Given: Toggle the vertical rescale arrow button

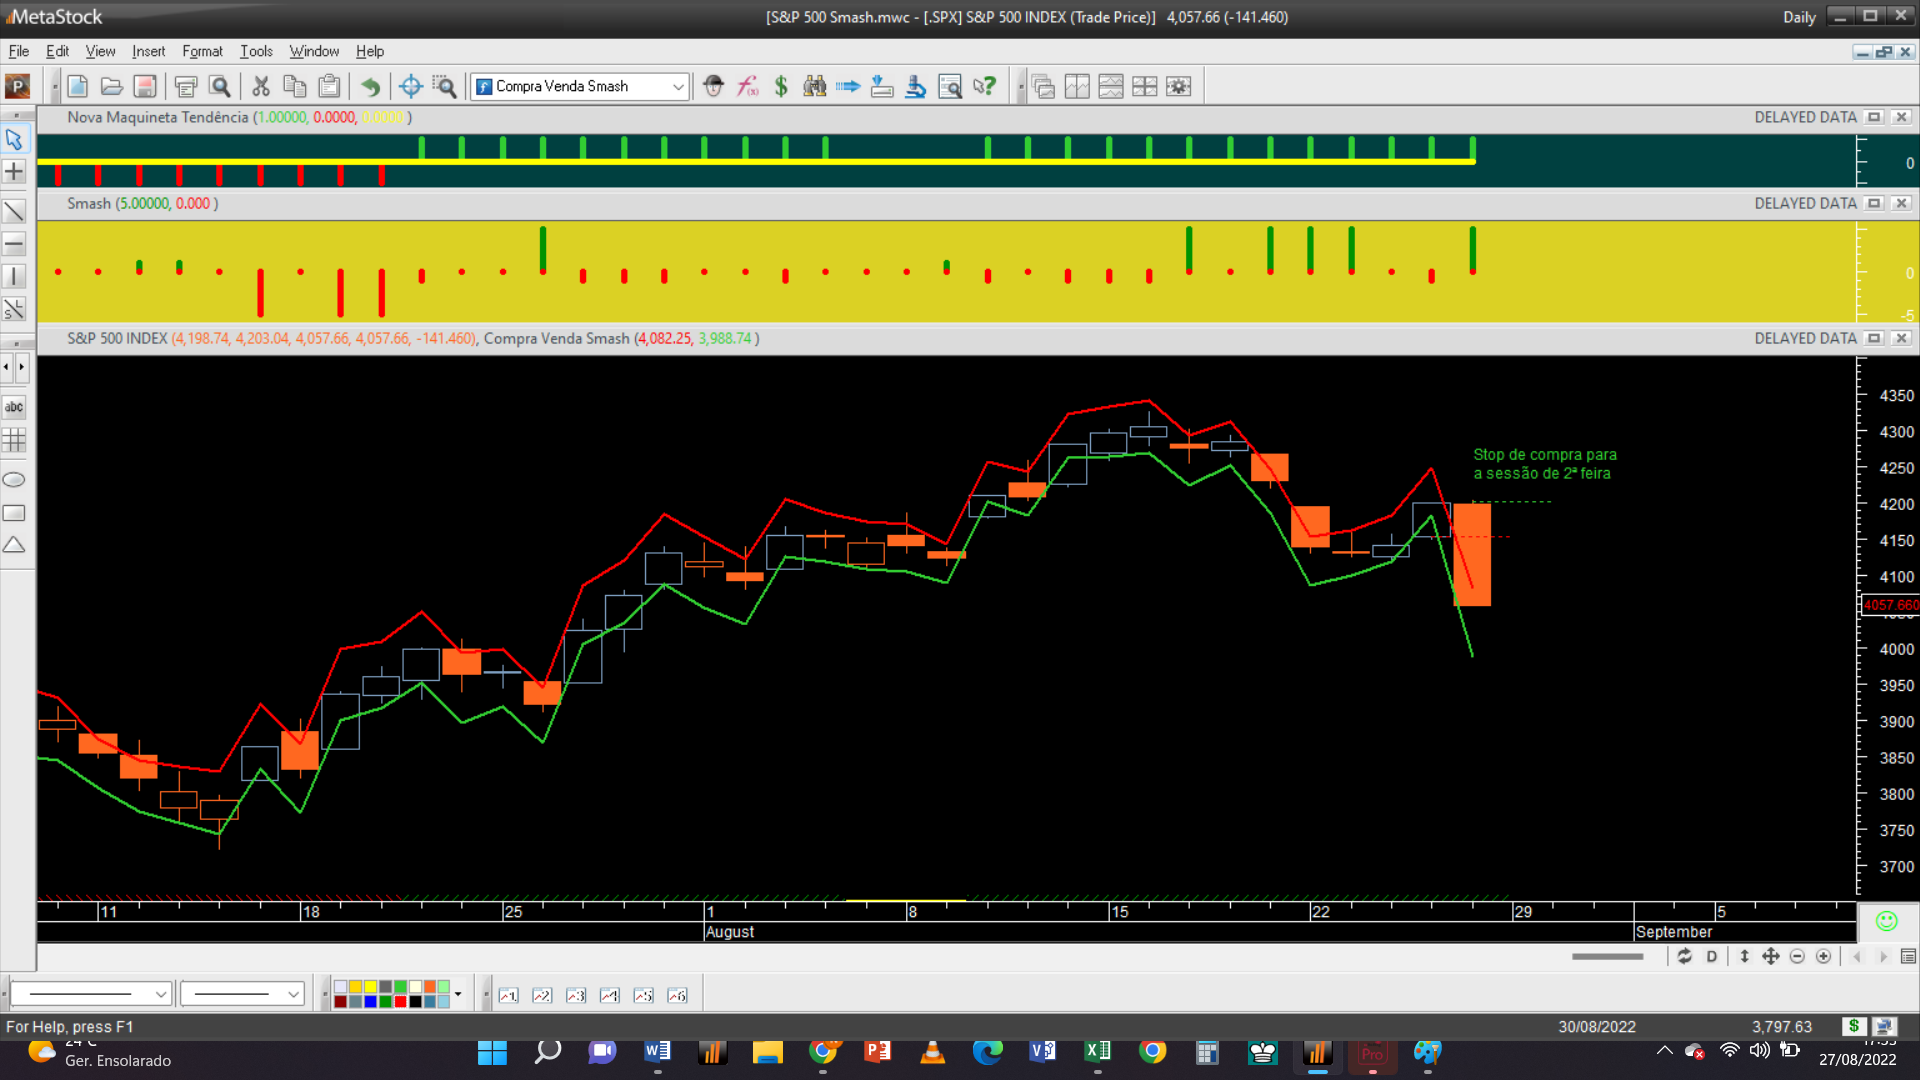Looking at the screenshot, I should tap(1744, 957).
